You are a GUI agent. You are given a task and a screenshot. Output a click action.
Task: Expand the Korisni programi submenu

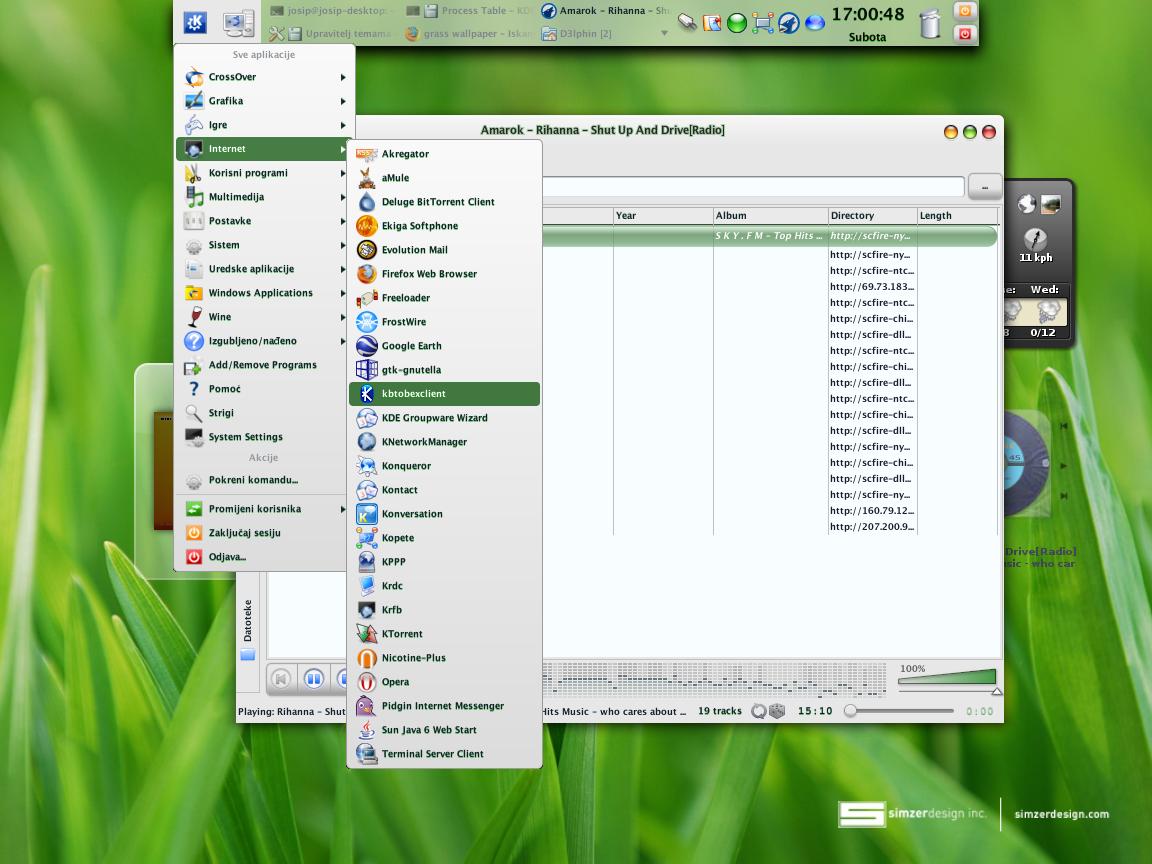[263, 173]
